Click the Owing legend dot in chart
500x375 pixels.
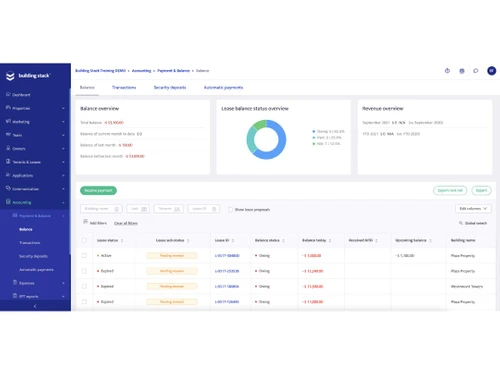314,131
